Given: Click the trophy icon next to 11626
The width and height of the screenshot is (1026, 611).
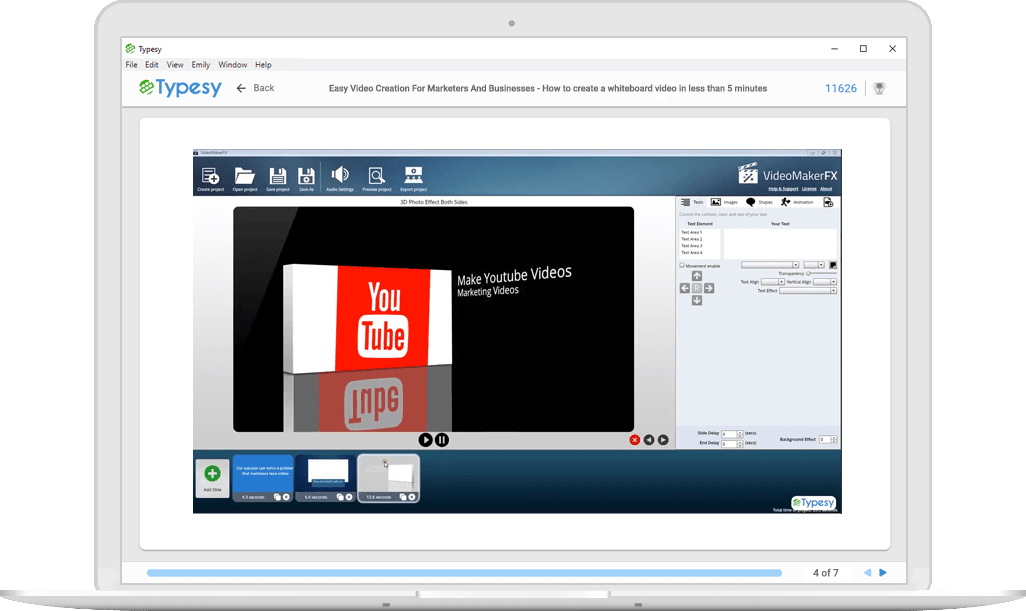Looking at the screenshot, I should (x=879, y=88).
